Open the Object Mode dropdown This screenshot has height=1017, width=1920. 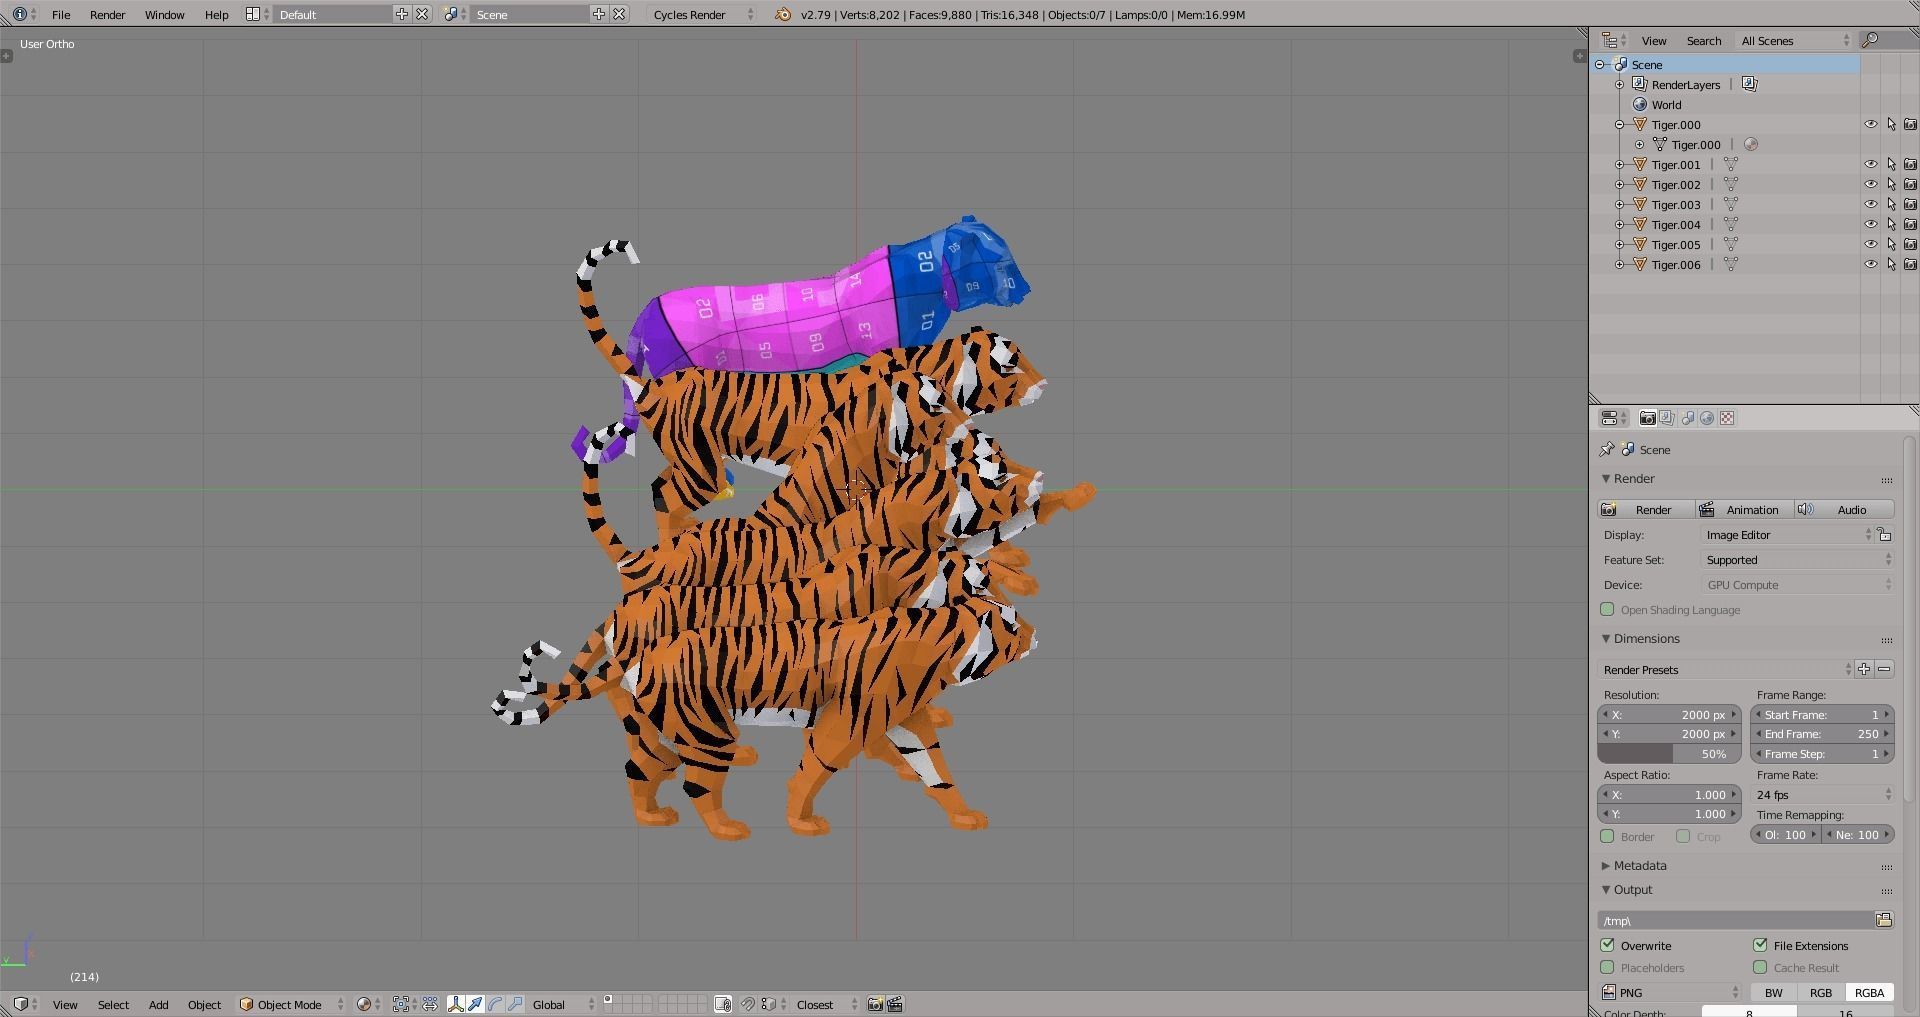pos(291,1004)
